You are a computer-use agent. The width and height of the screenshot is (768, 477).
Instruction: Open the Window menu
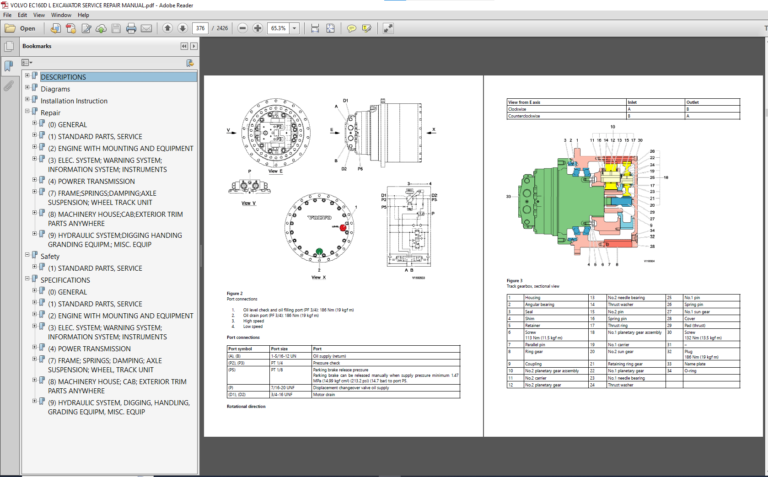point(61,16)
